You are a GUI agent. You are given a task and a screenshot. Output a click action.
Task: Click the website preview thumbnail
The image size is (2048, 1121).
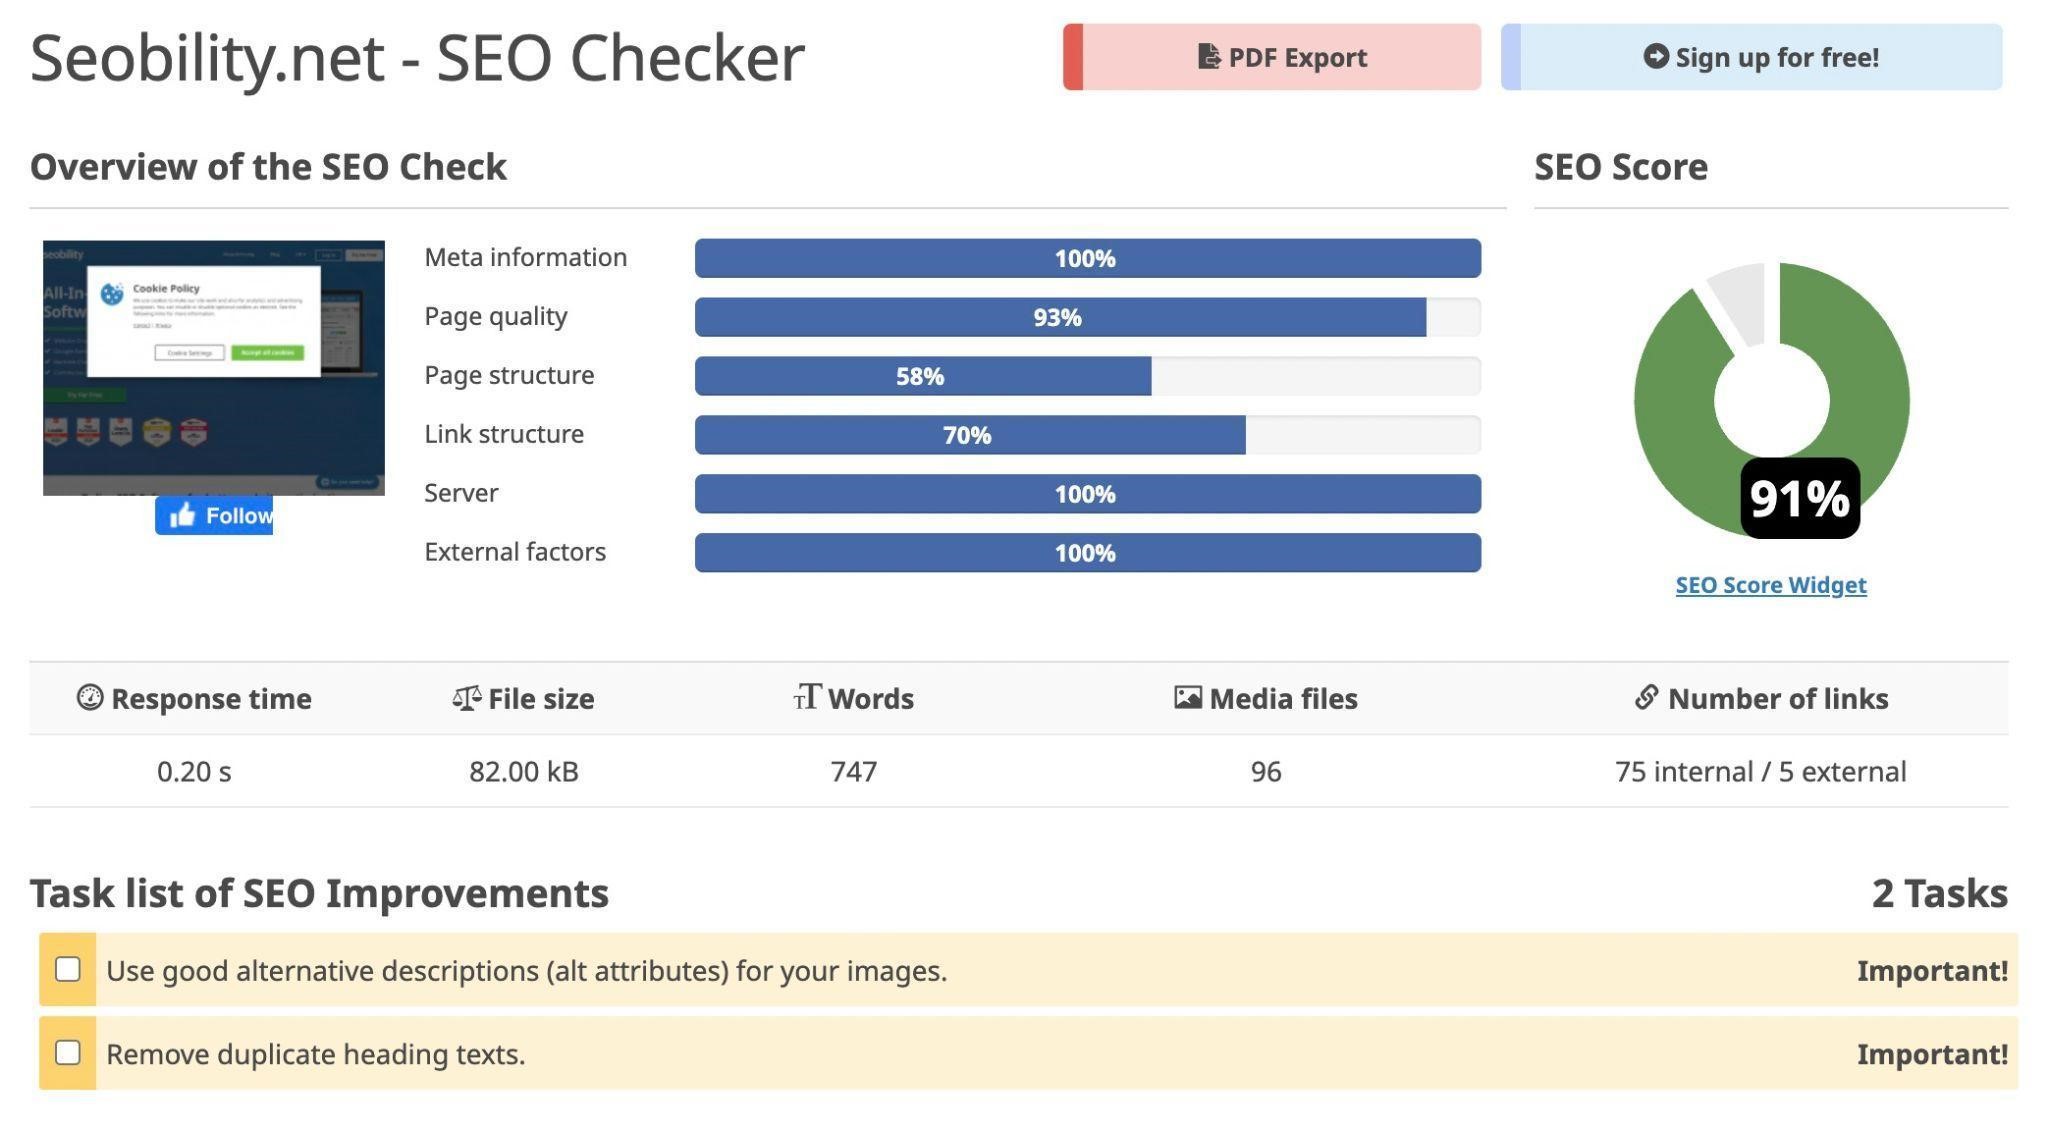click(213, 369)
